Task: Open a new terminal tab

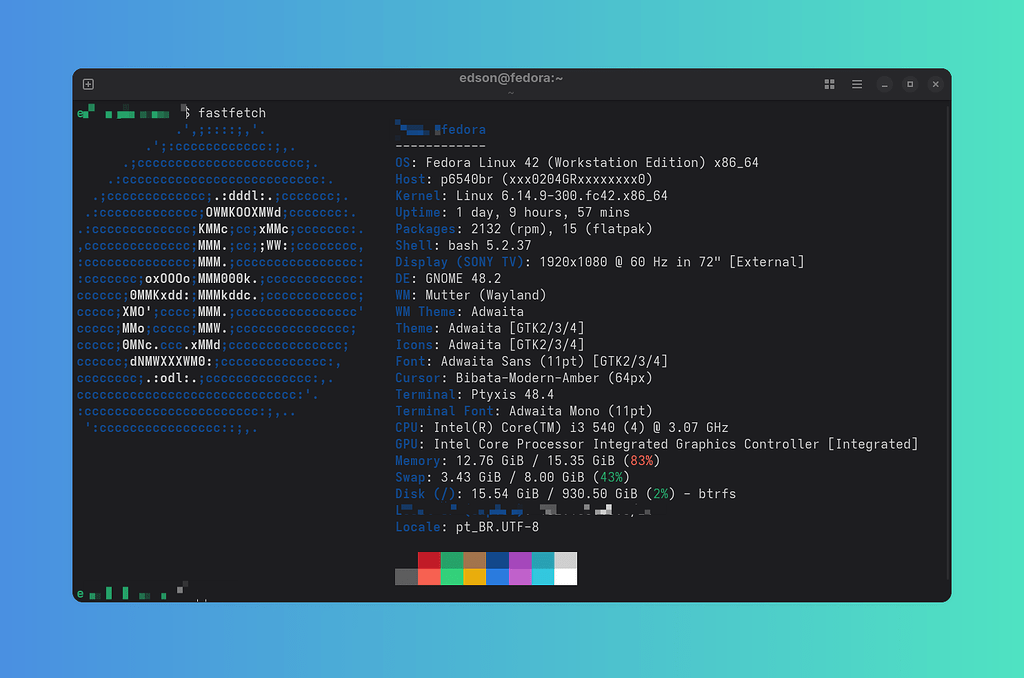Action: click(88, 84)
